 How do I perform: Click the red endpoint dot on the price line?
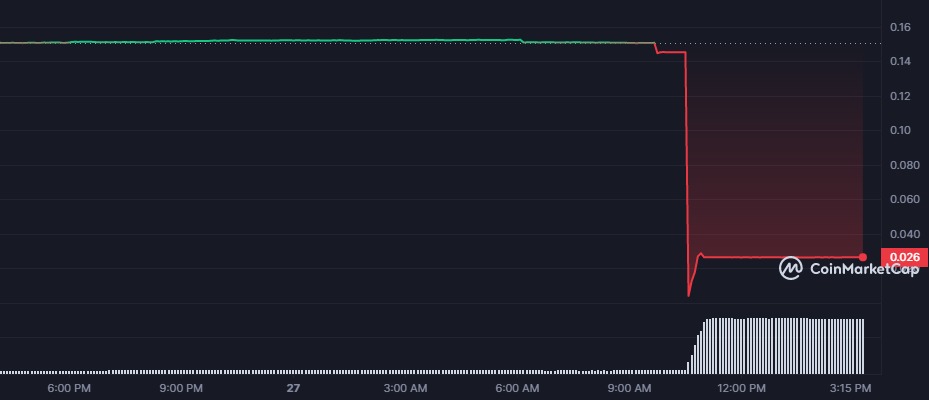(862, 257)
